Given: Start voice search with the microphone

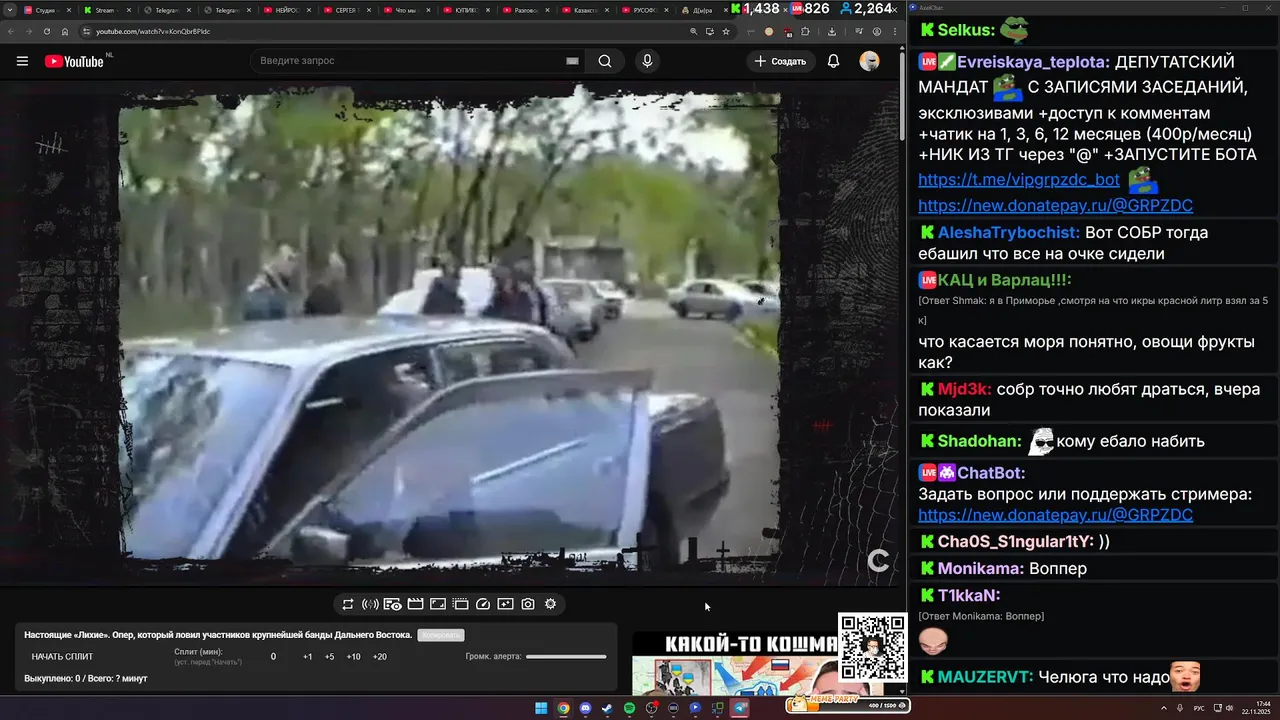Looking at the screenshot, I should (647, 61).
